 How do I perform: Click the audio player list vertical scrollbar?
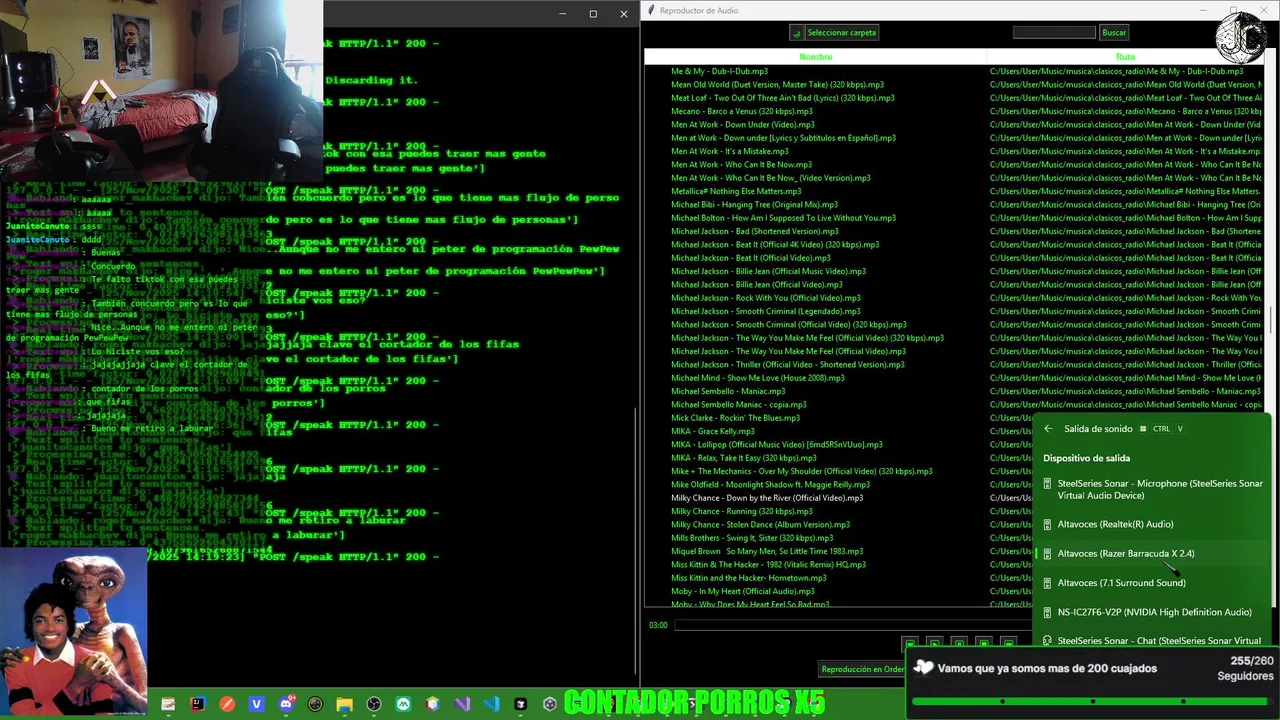tap(1272, 320)
